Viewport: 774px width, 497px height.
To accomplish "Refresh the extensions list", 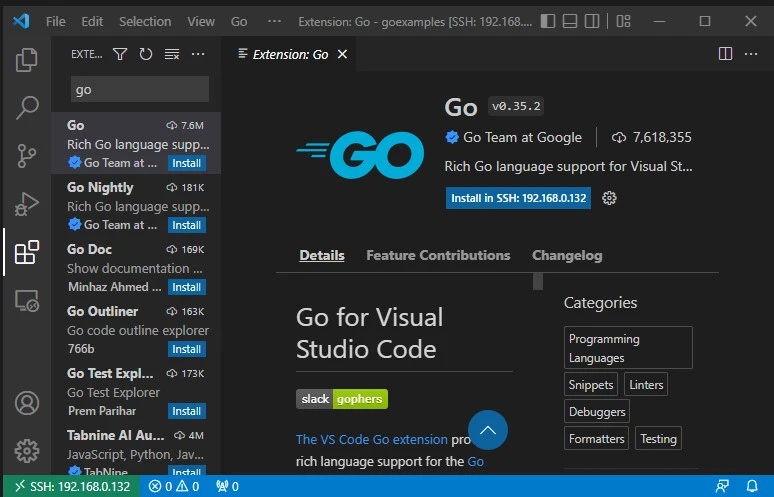I will tap(146, 54).
